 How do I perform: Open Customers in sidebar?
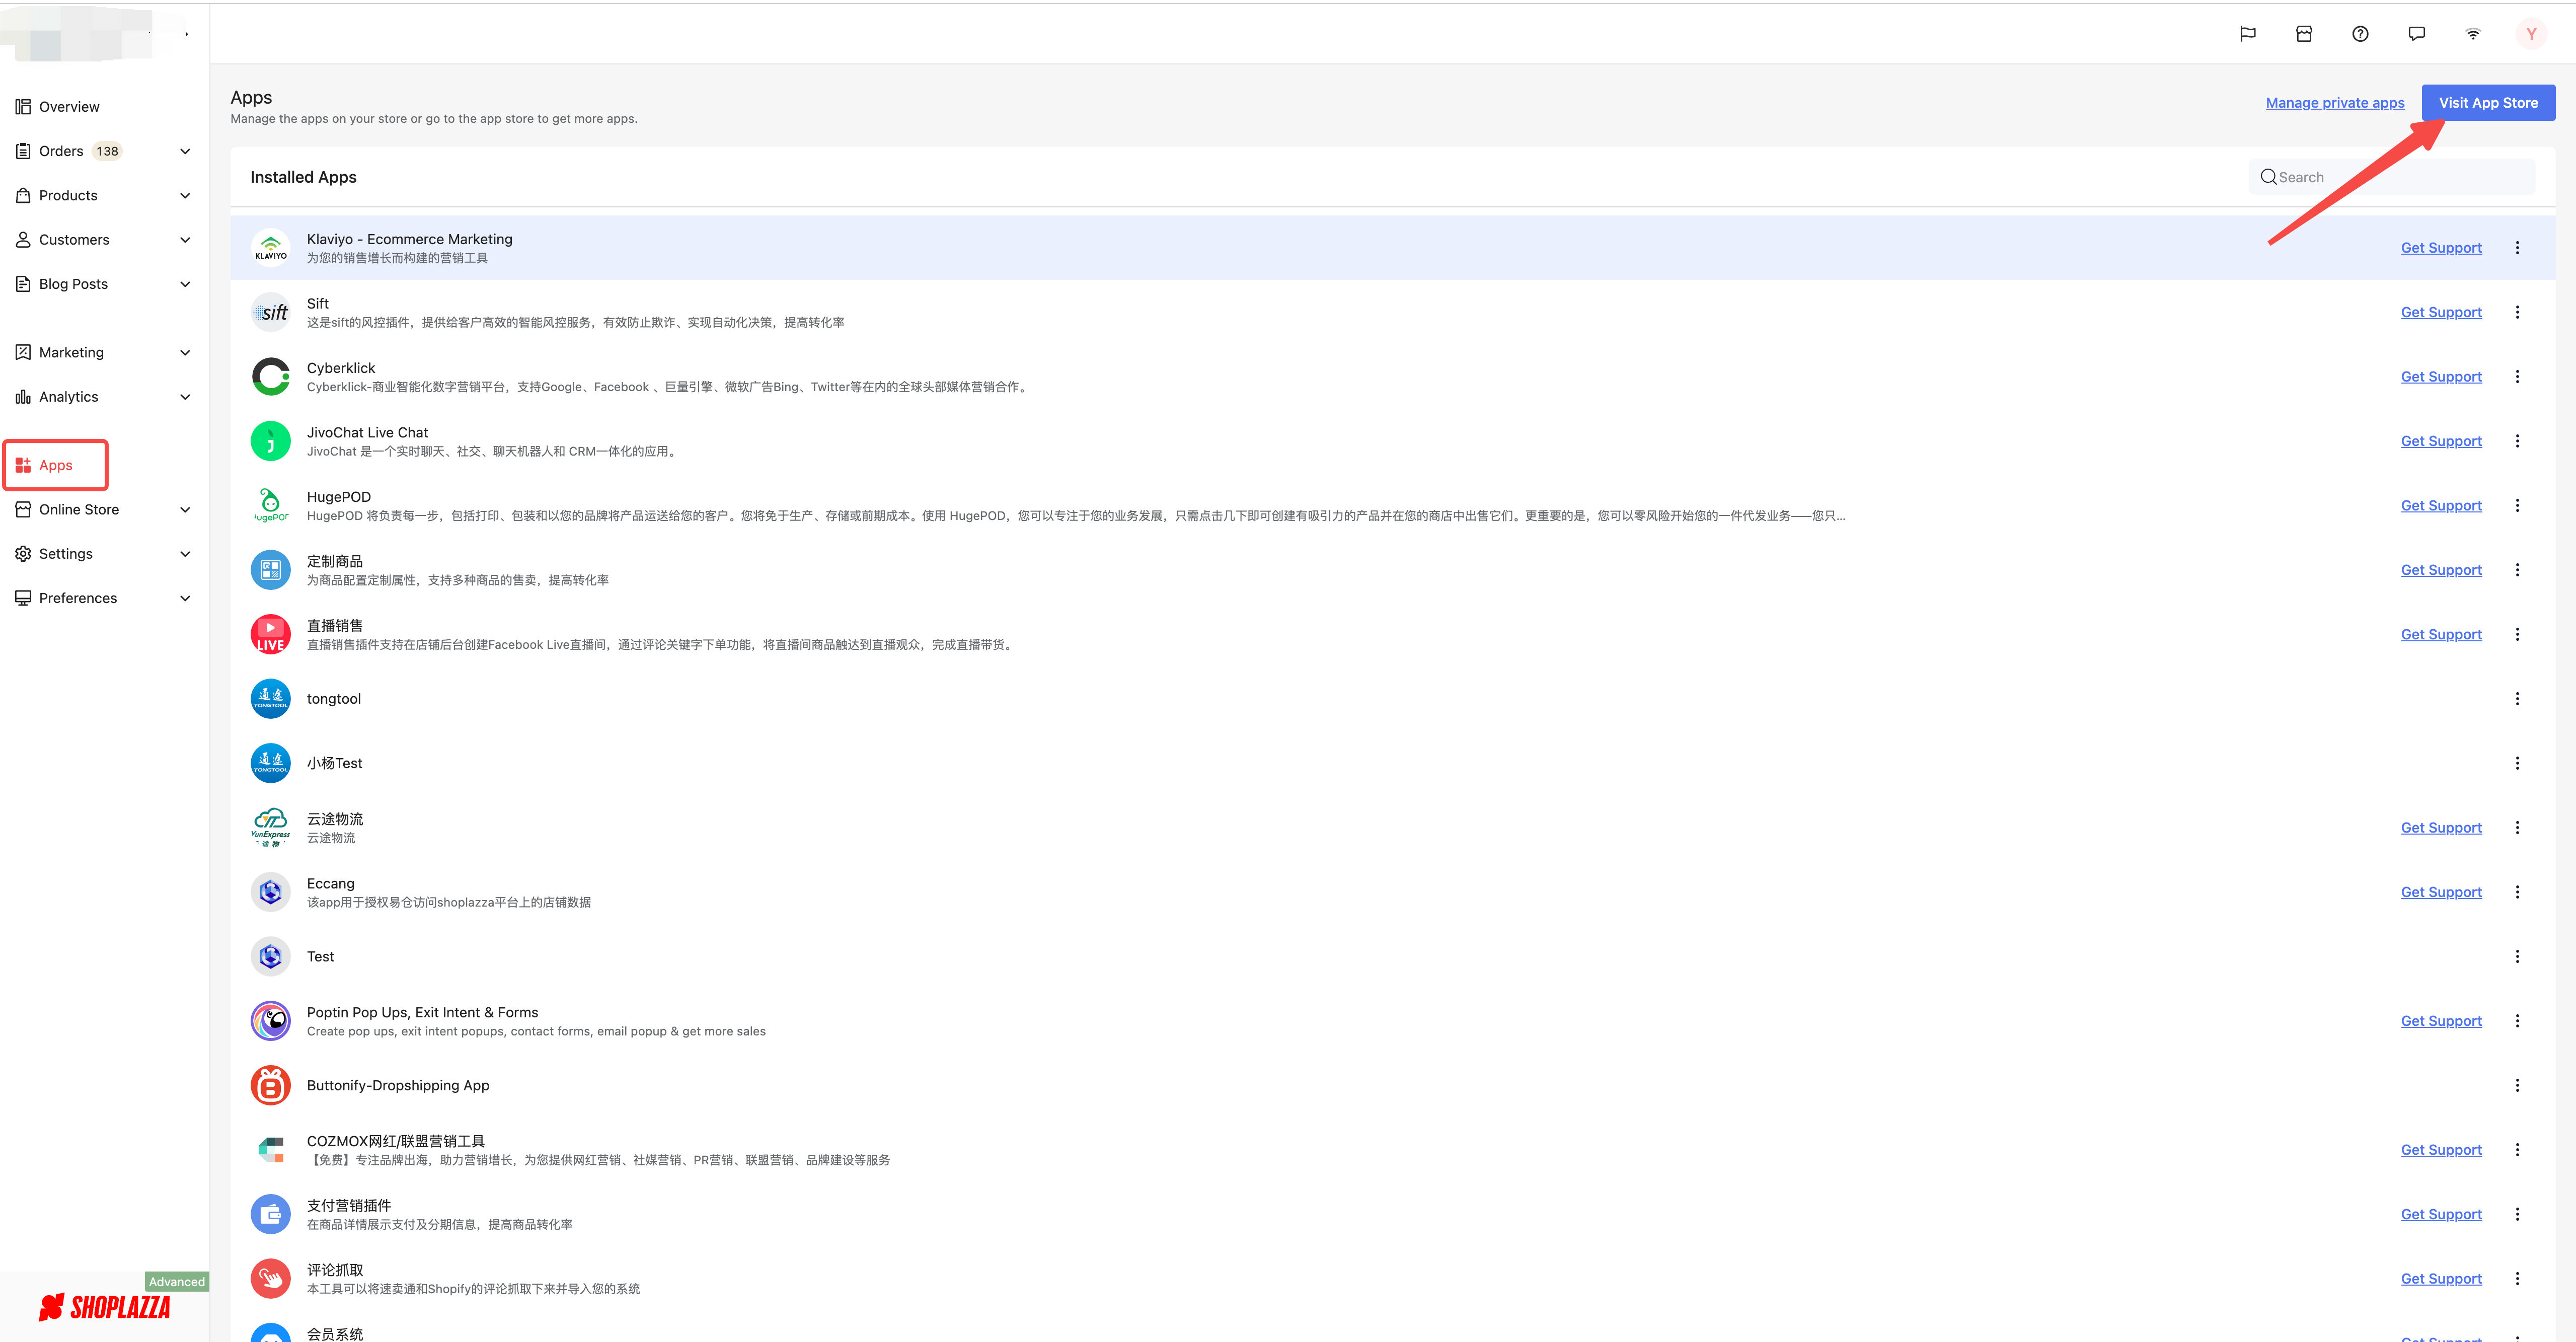tap(74, 240)
